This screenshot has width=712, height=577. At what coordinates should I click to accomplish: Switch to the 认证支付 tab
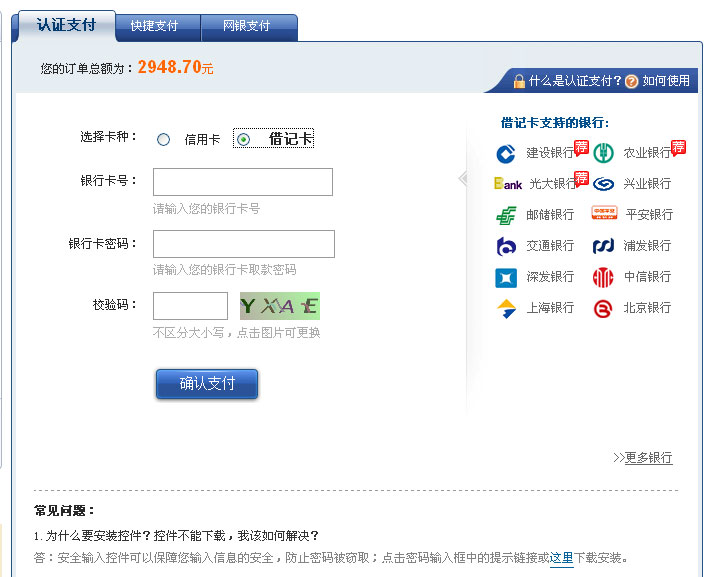point(66,25)
